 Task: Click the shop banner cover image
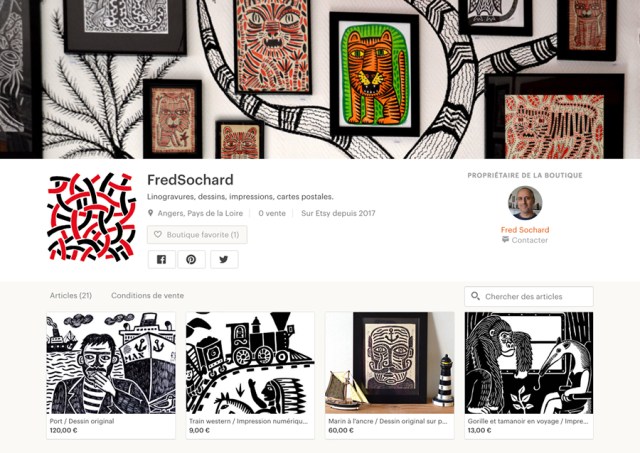tap(320, 79)
